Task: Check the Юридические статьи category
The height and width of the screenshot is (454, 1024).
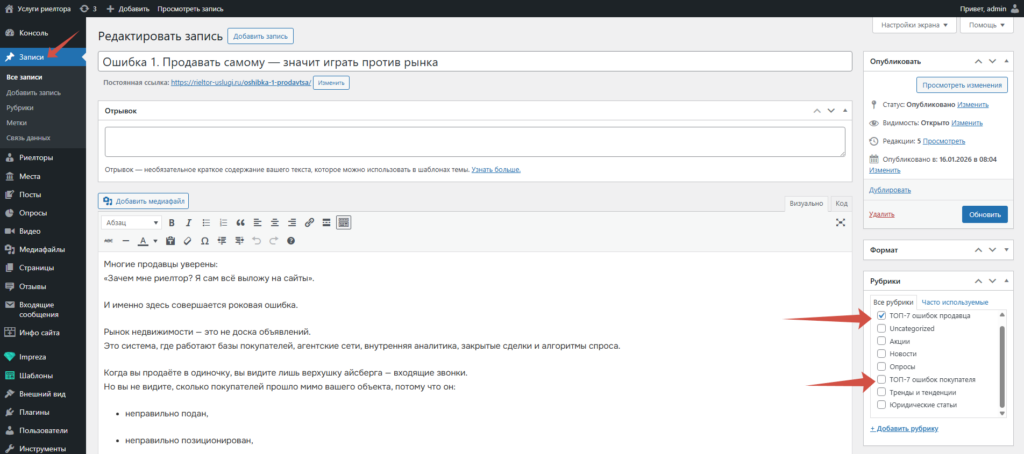Action: point(882,405)
